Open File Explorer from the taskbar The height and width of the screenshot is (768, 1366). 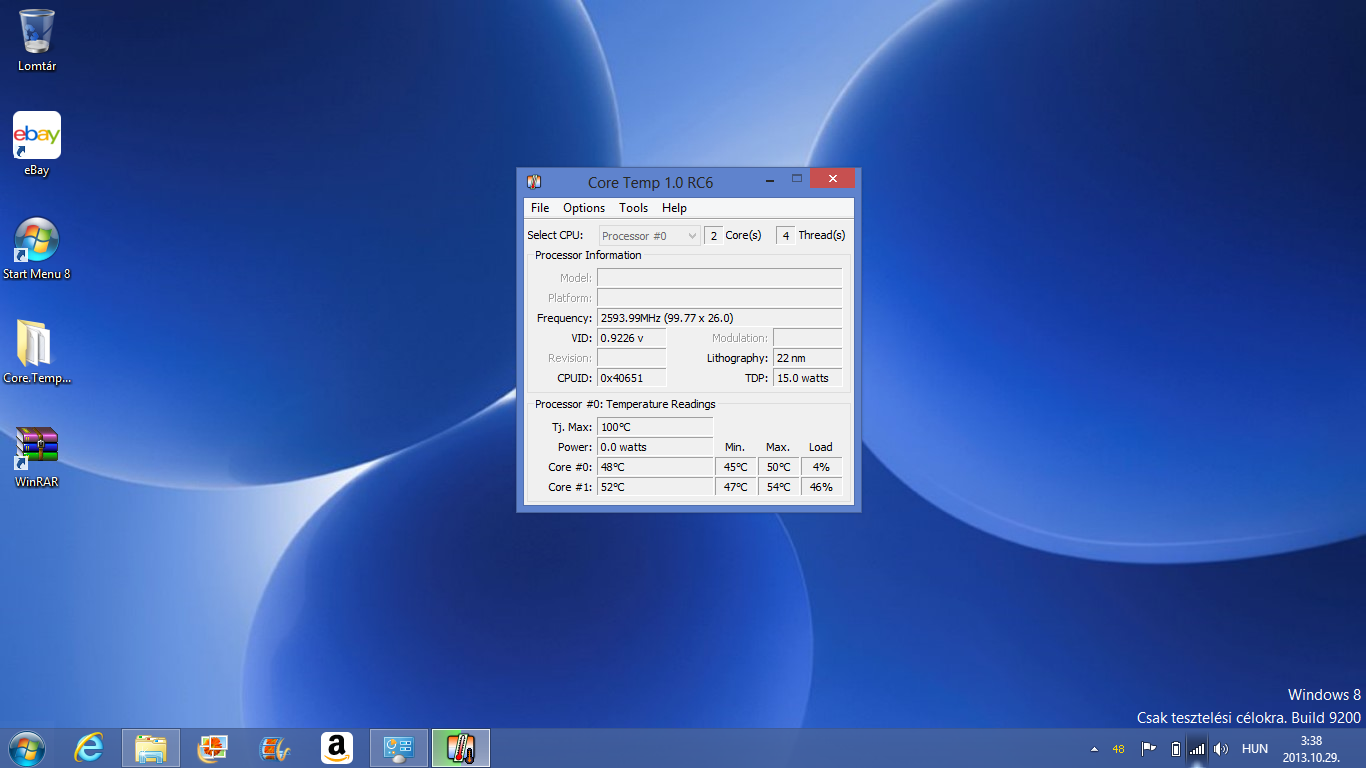pos(151,748)
